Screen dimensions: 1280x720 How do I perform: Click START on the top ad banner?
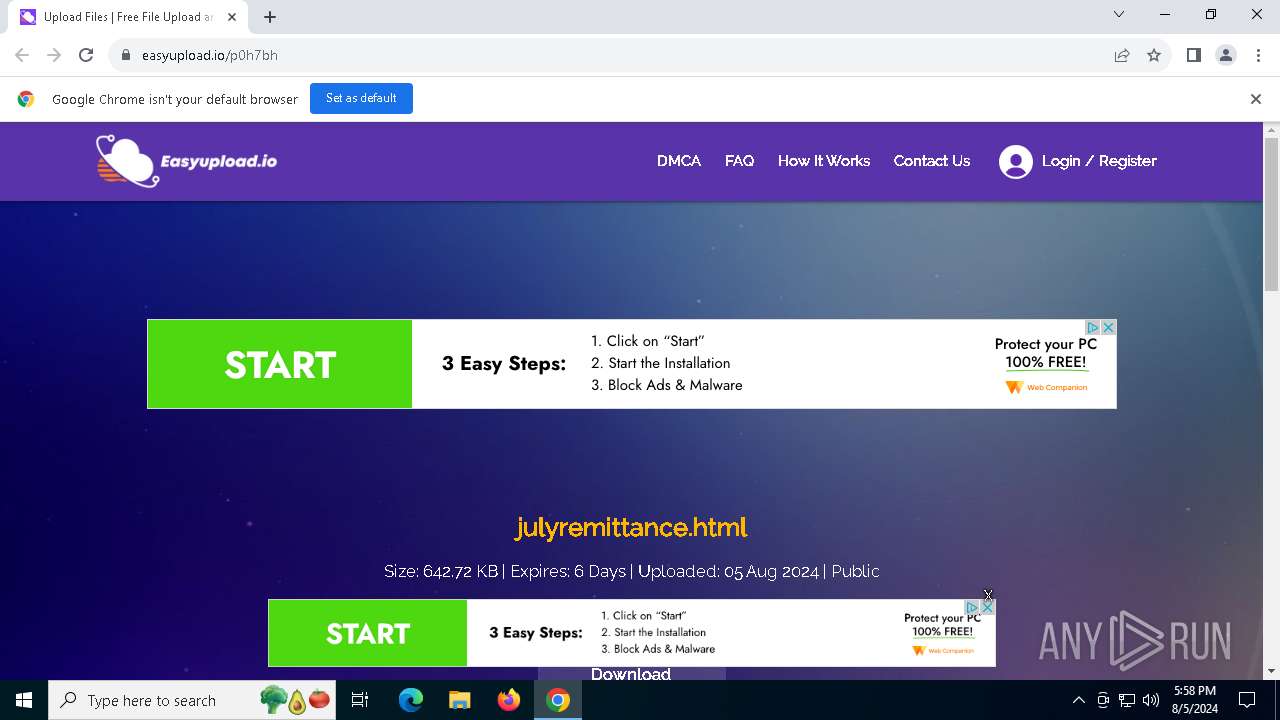pos(280,364)
